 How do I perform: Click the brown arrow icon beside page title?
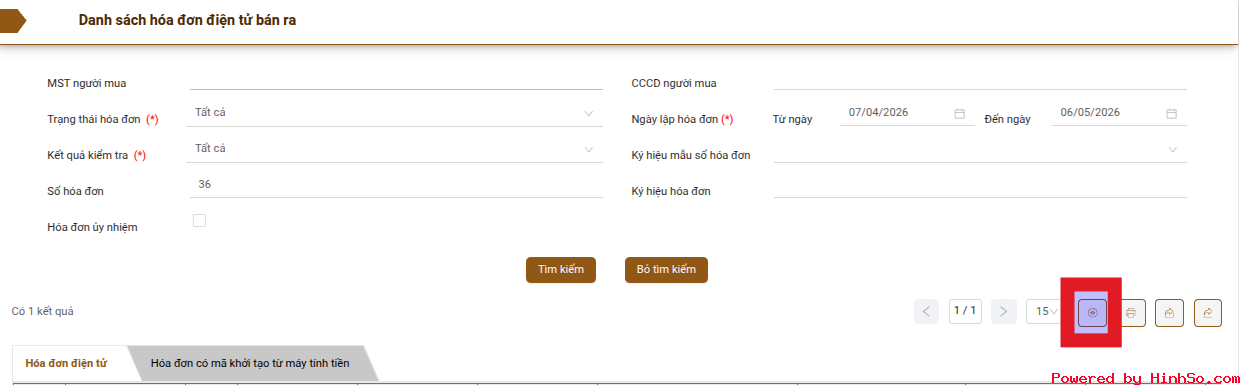pyautogui.click(x=13, y=20)
